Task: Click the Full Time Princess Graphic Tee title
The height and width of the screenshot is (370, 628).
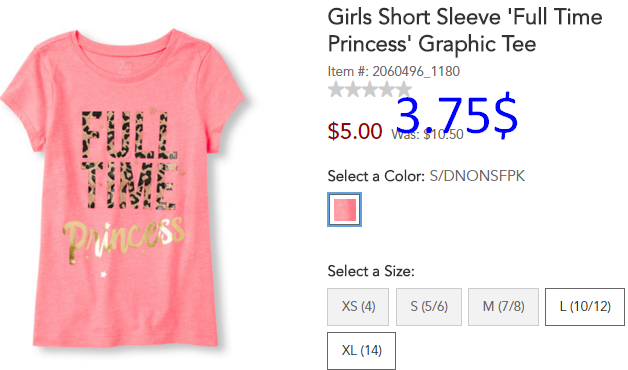Action: click(465, 30)
